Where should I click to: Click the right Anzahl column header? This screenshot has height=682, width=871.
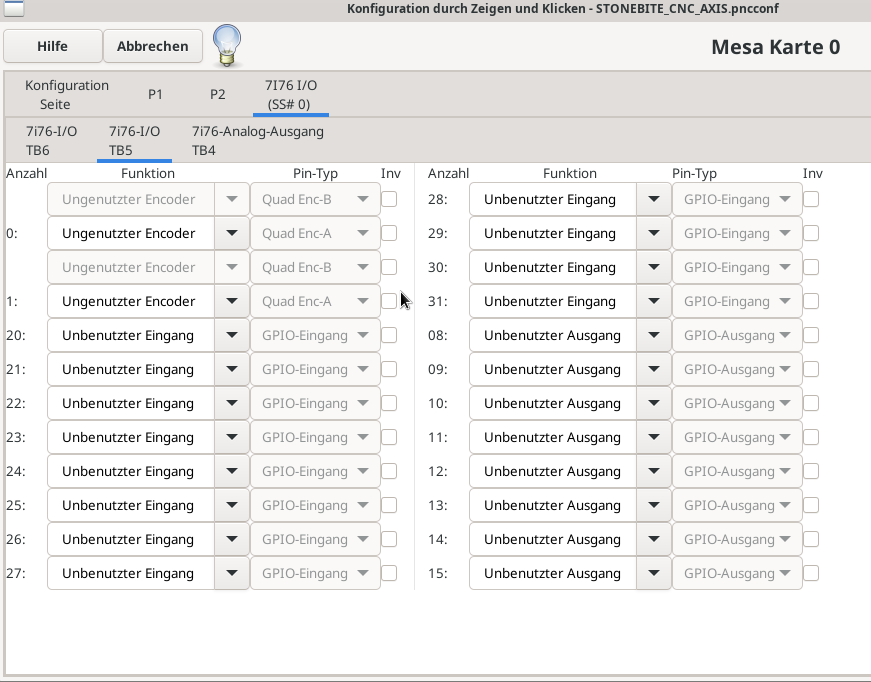(448, 173)
